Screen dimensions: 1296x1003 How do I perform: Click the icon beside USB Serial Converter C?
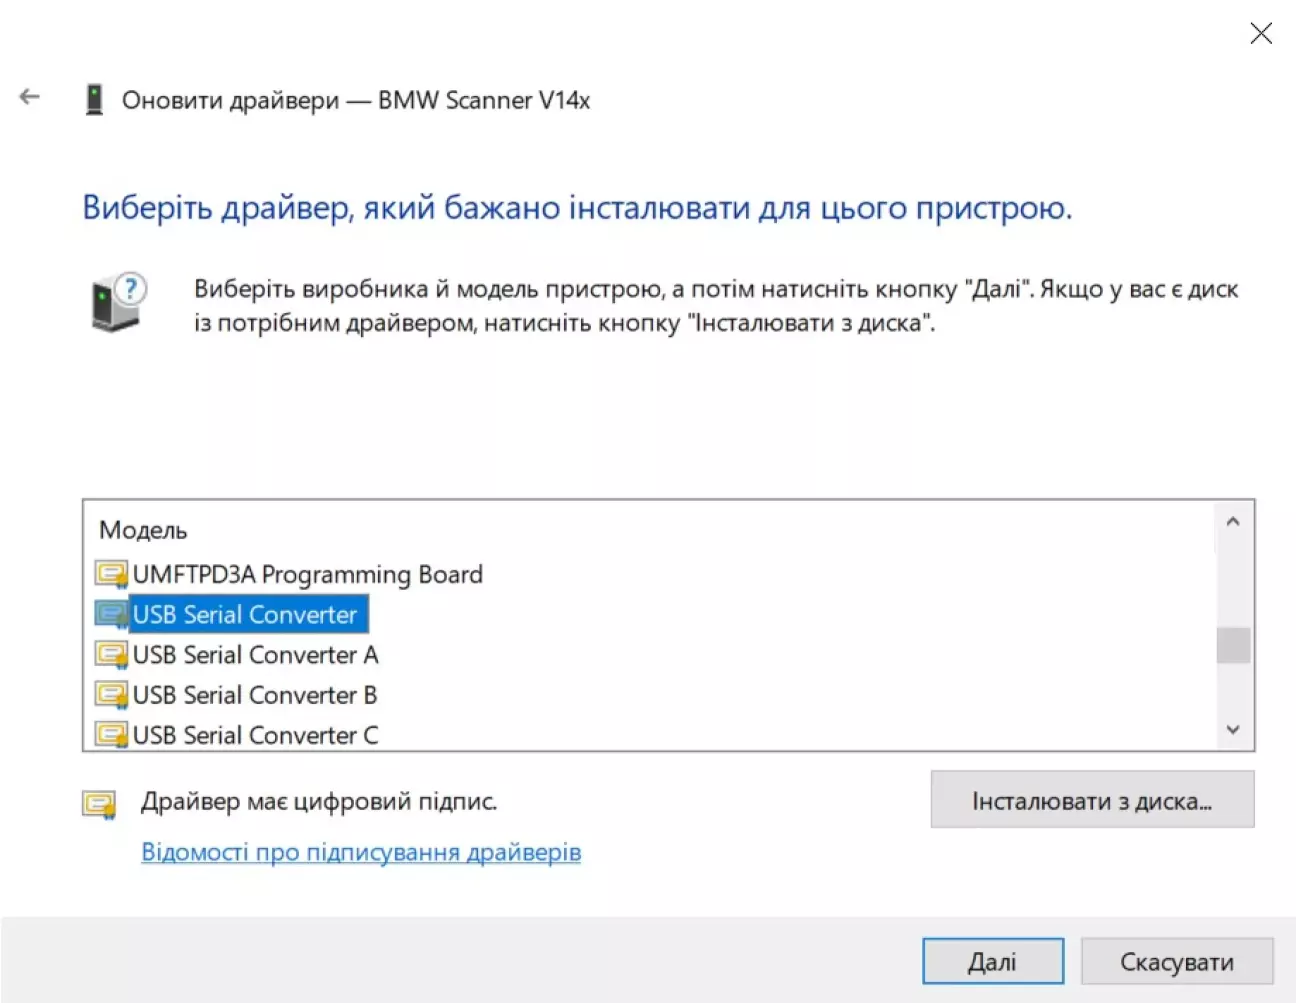click(111, 735)
